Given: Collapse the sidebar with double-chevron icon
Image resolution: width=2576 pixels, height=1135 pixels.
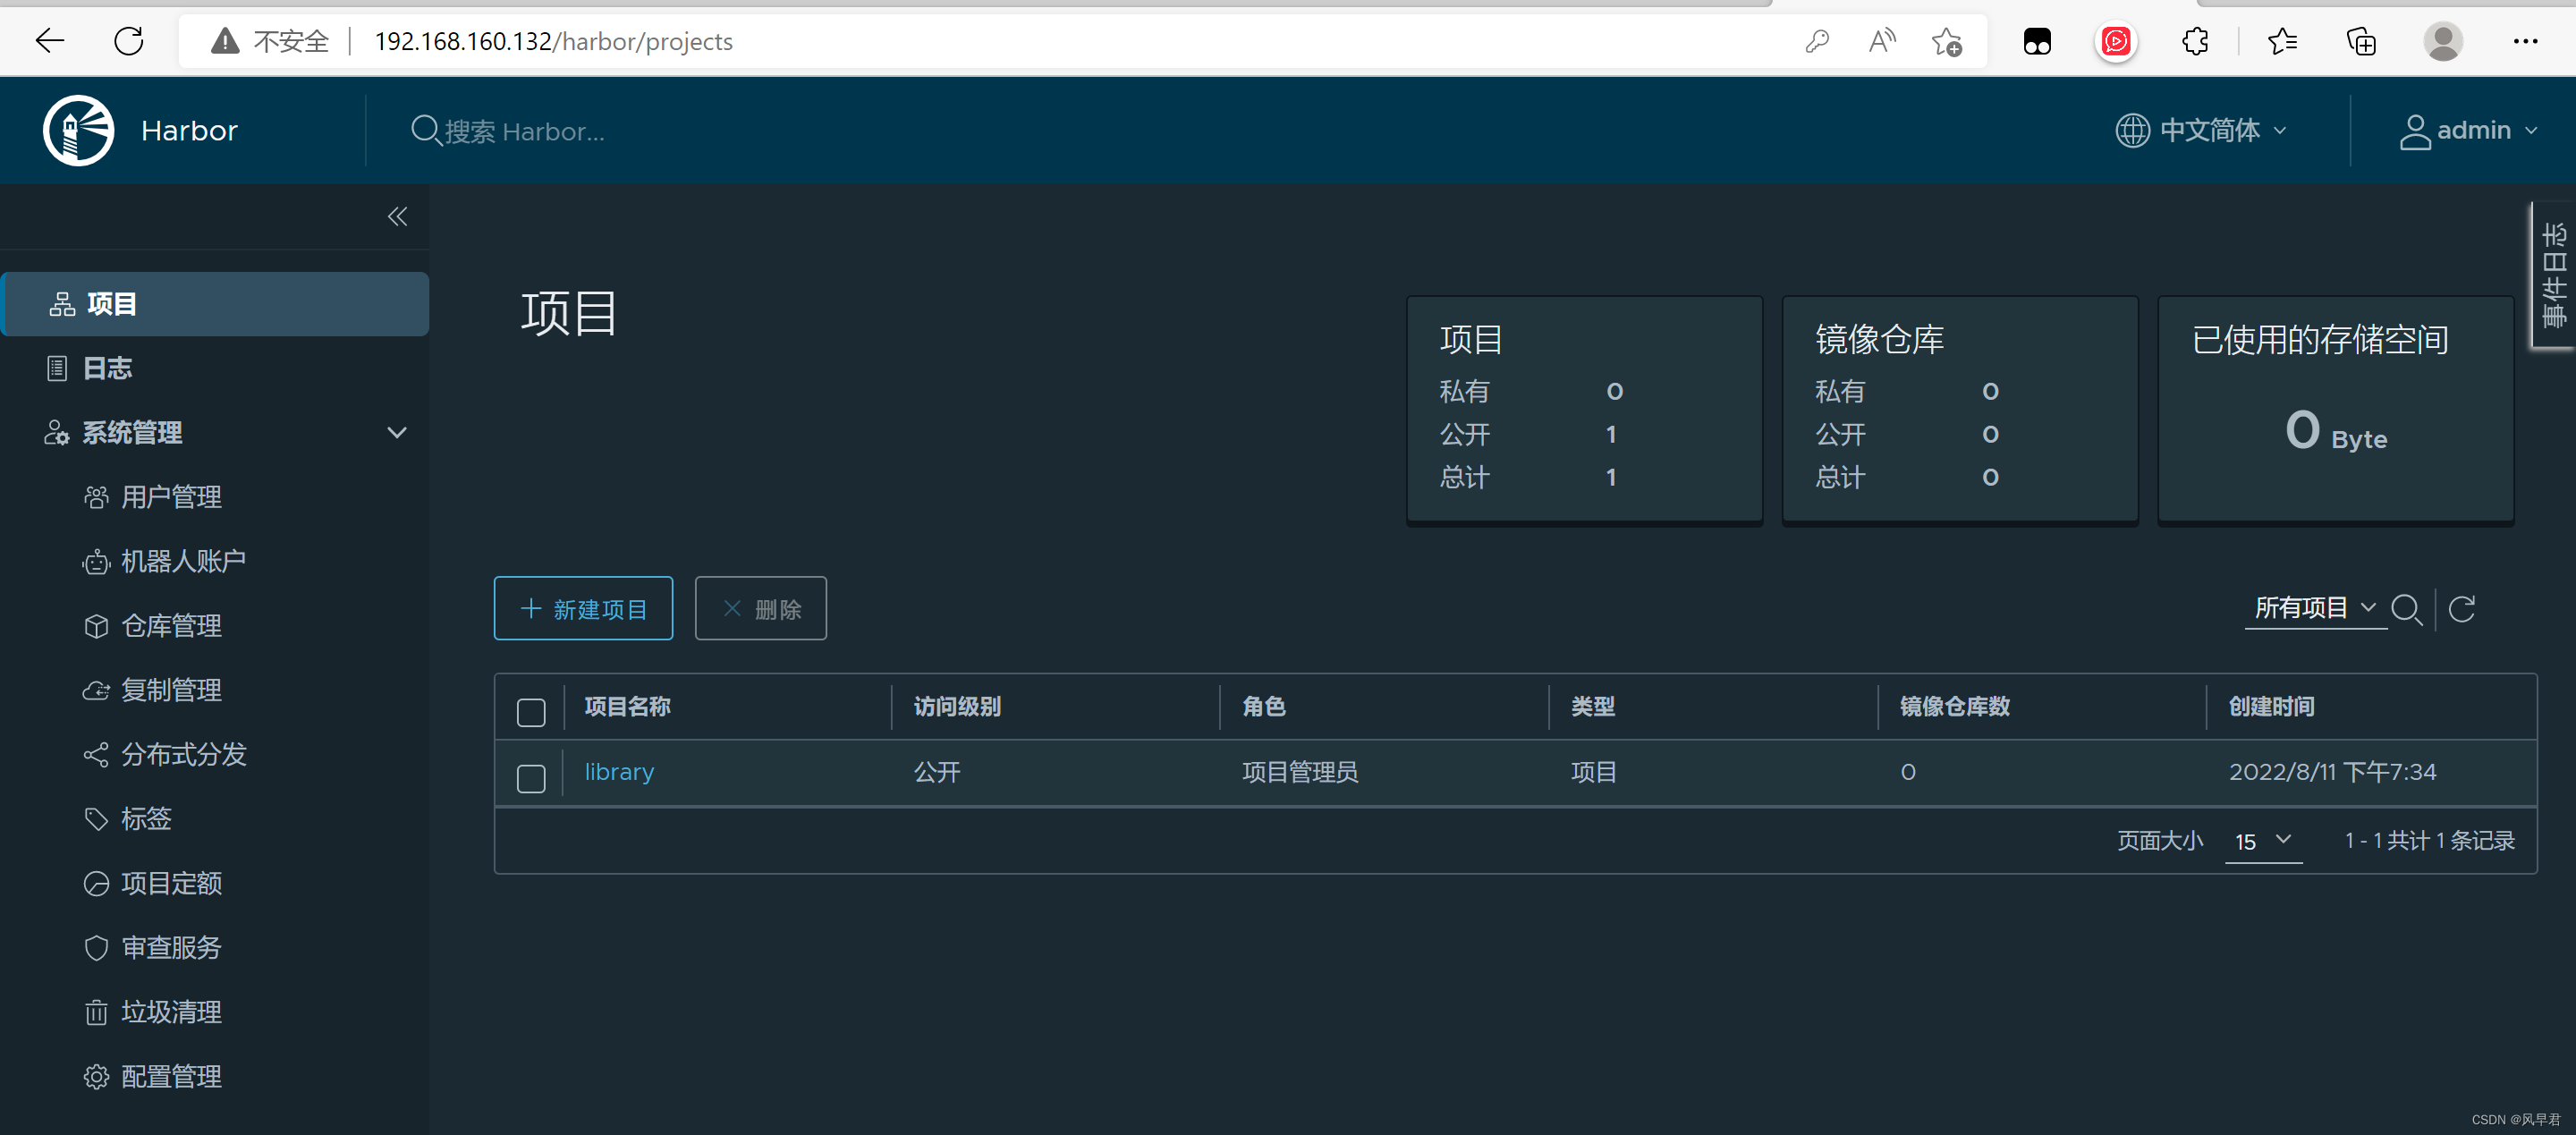Looking at the screenshot, I should pos(397,216).
